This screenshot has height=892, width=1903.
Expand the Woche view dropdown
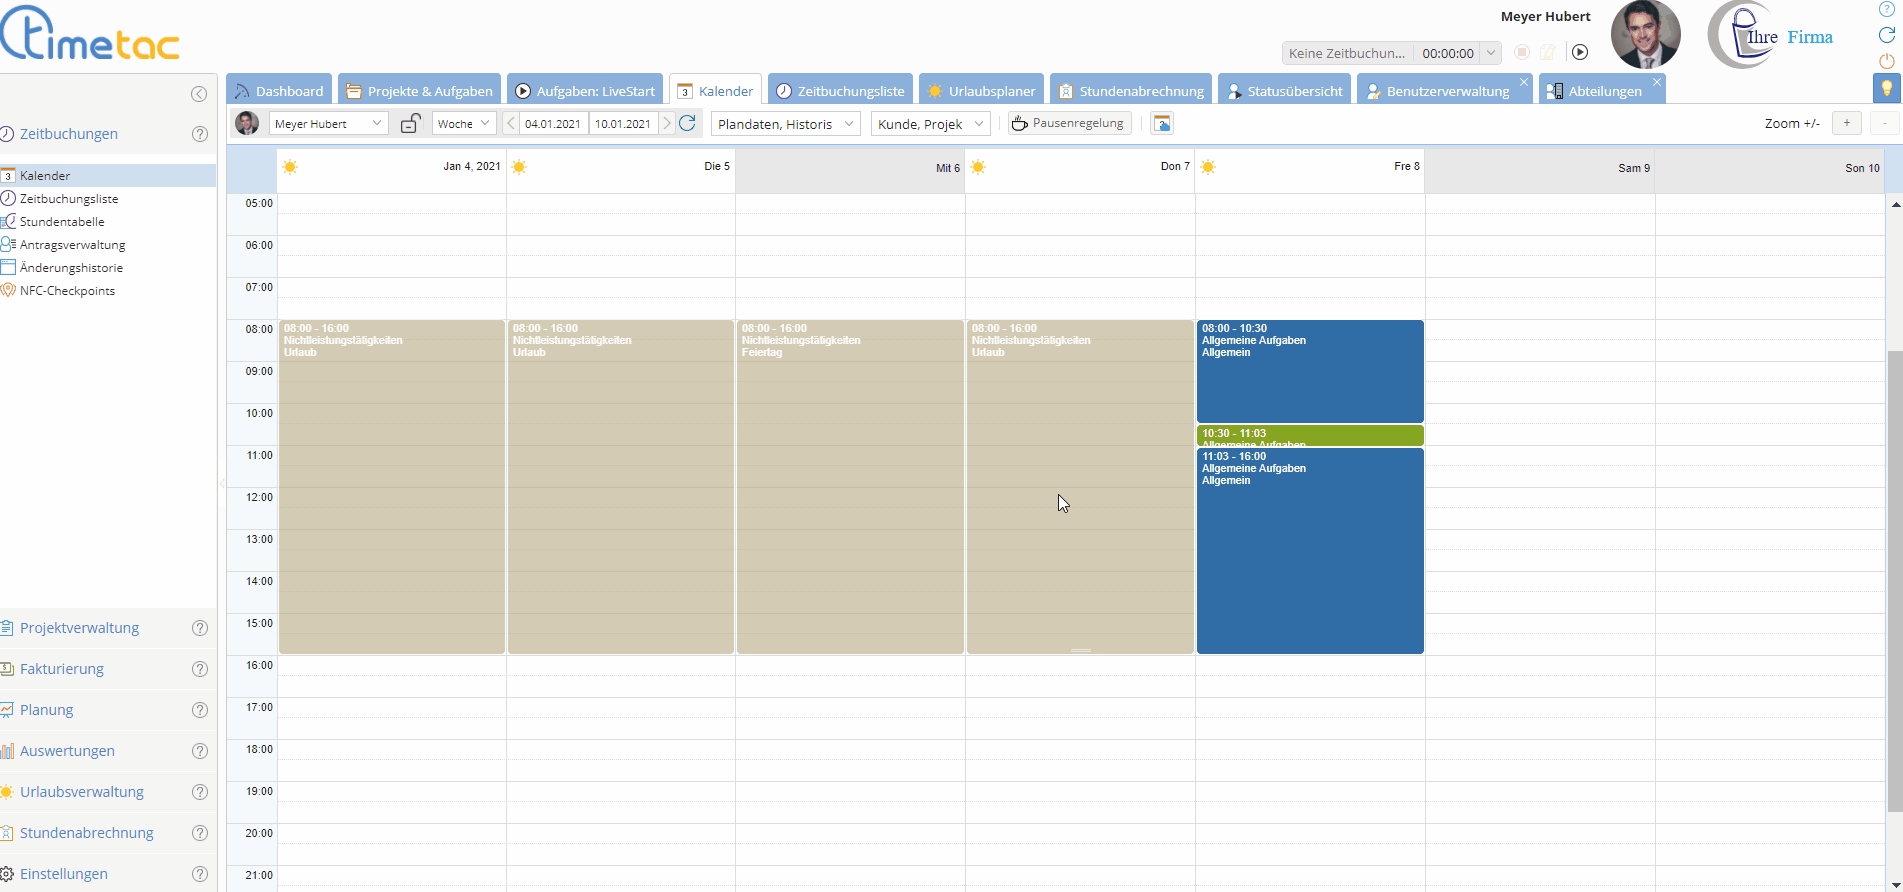tap(464, 124)
